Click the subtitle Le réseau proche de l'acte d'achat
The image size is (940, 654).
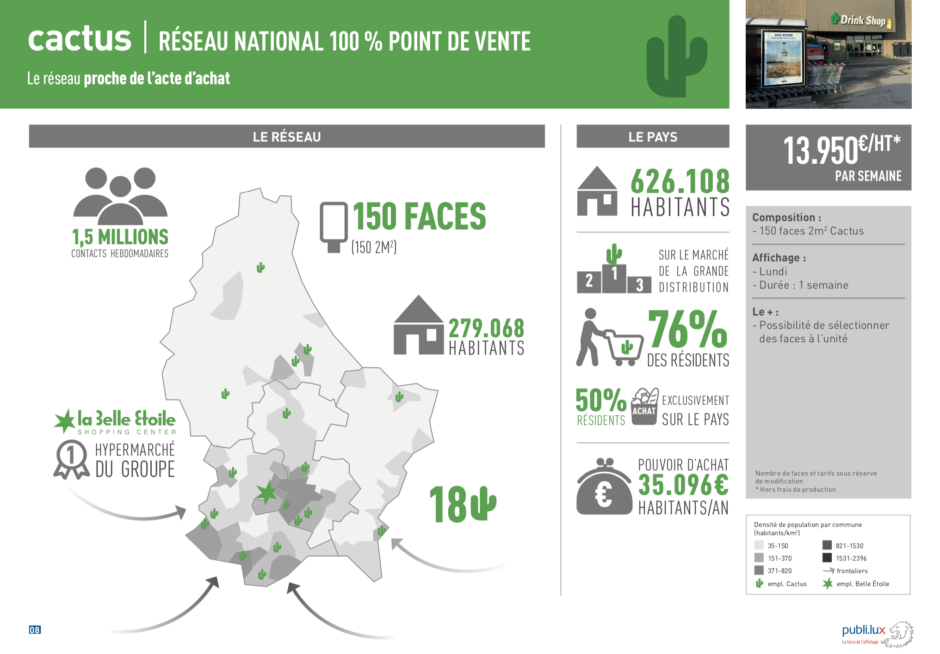pyautogui.click(x=128, y=78)
